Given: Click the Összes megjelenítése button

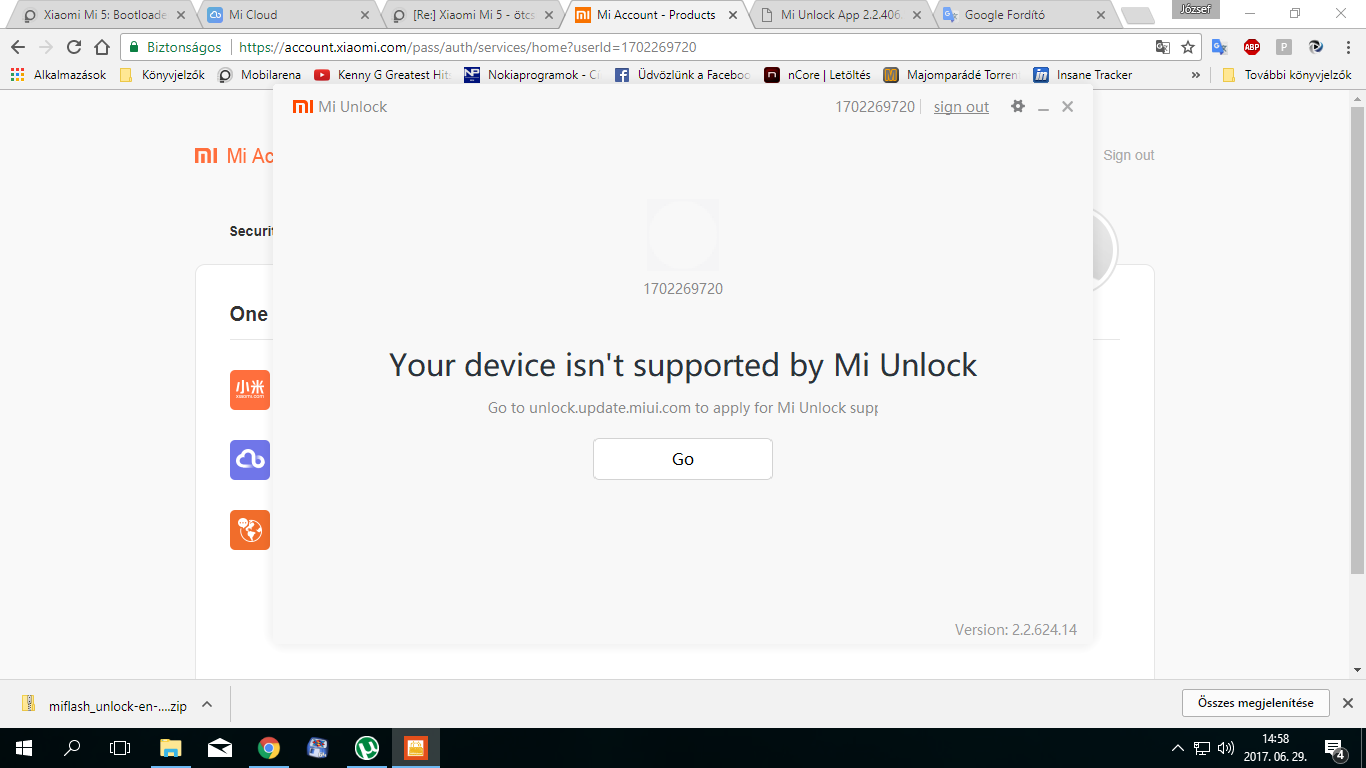Looking at the screenshot, I should pyautogui.click(x=1255, y=703).
